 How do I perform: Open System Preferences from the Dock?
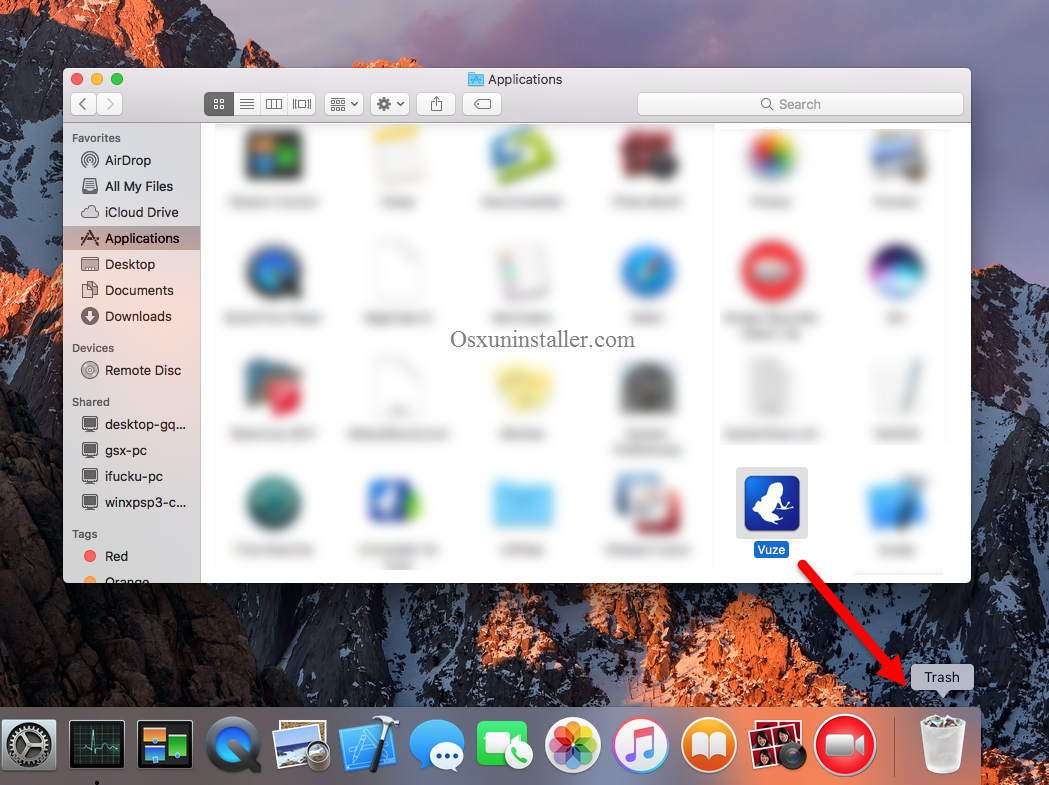[x=29, y=745]
